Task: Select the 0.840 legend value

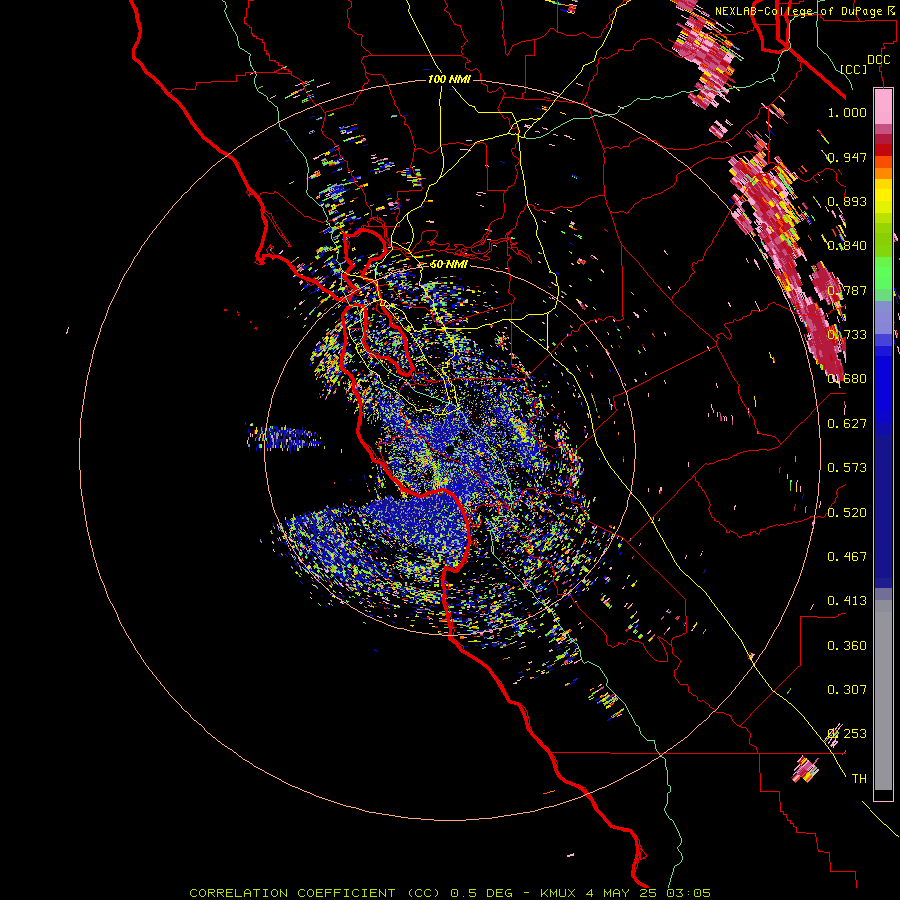Action: [847, 246]
